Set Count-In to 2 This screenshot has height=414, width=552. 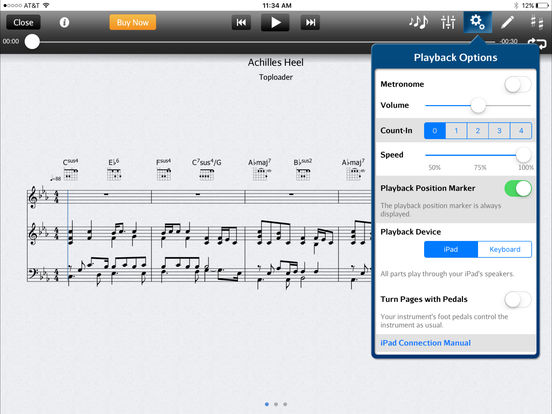pos(478,131)
